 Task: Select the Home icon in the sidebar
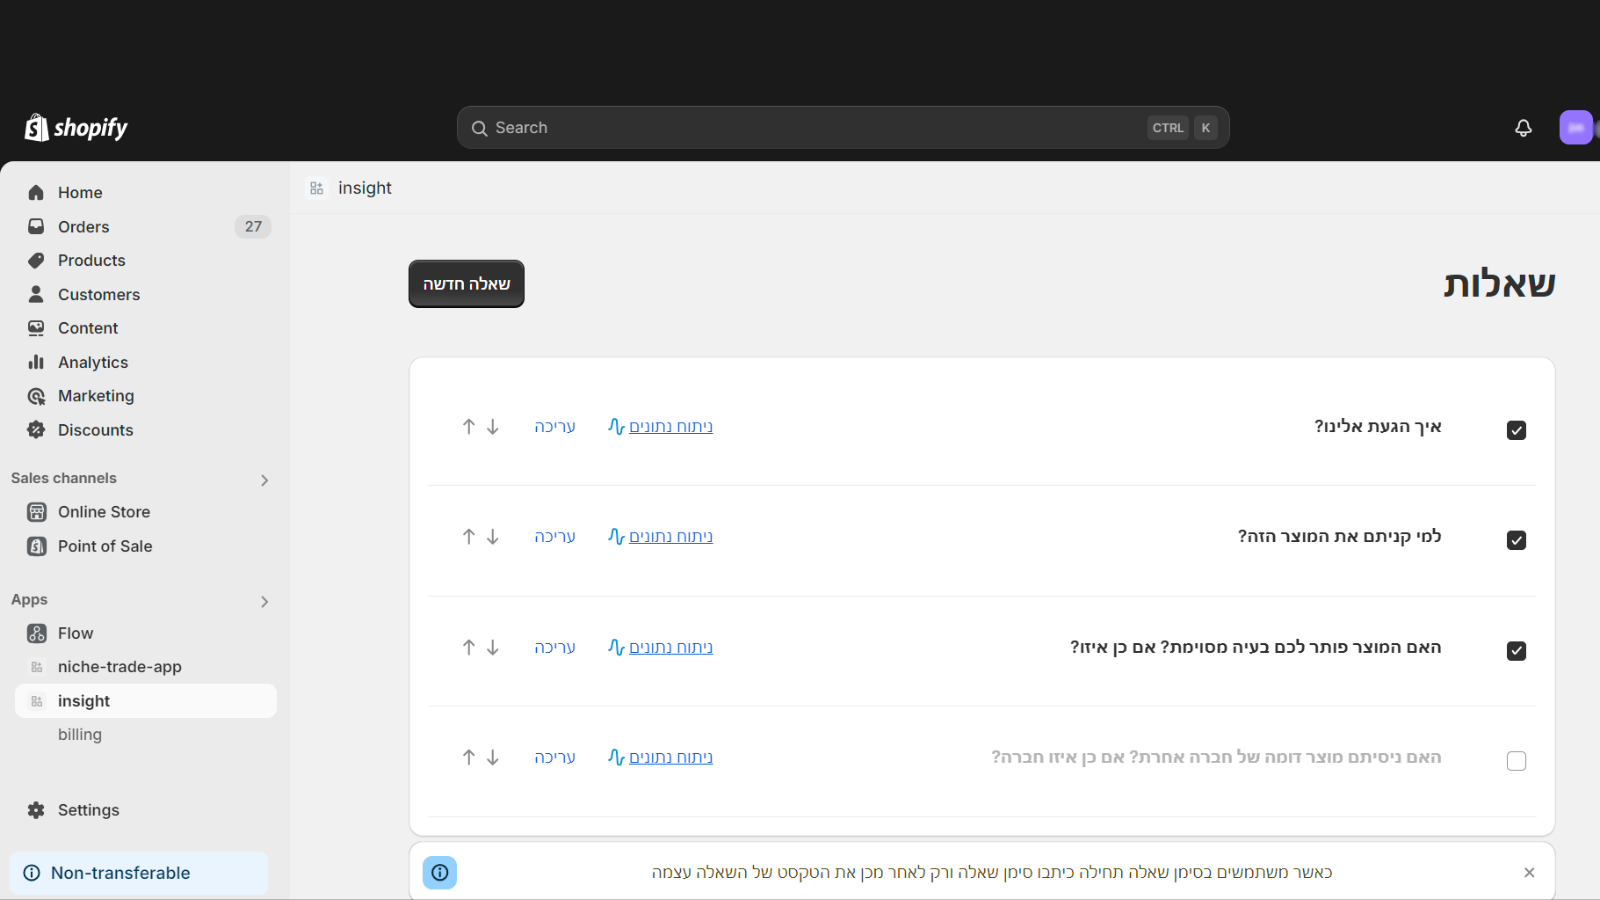(36, 192)
